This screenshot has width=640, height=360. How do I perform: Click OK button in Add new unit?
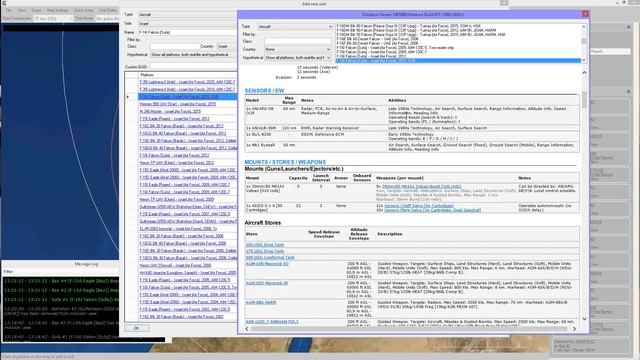pyautogui.click(x=136, y=328)
